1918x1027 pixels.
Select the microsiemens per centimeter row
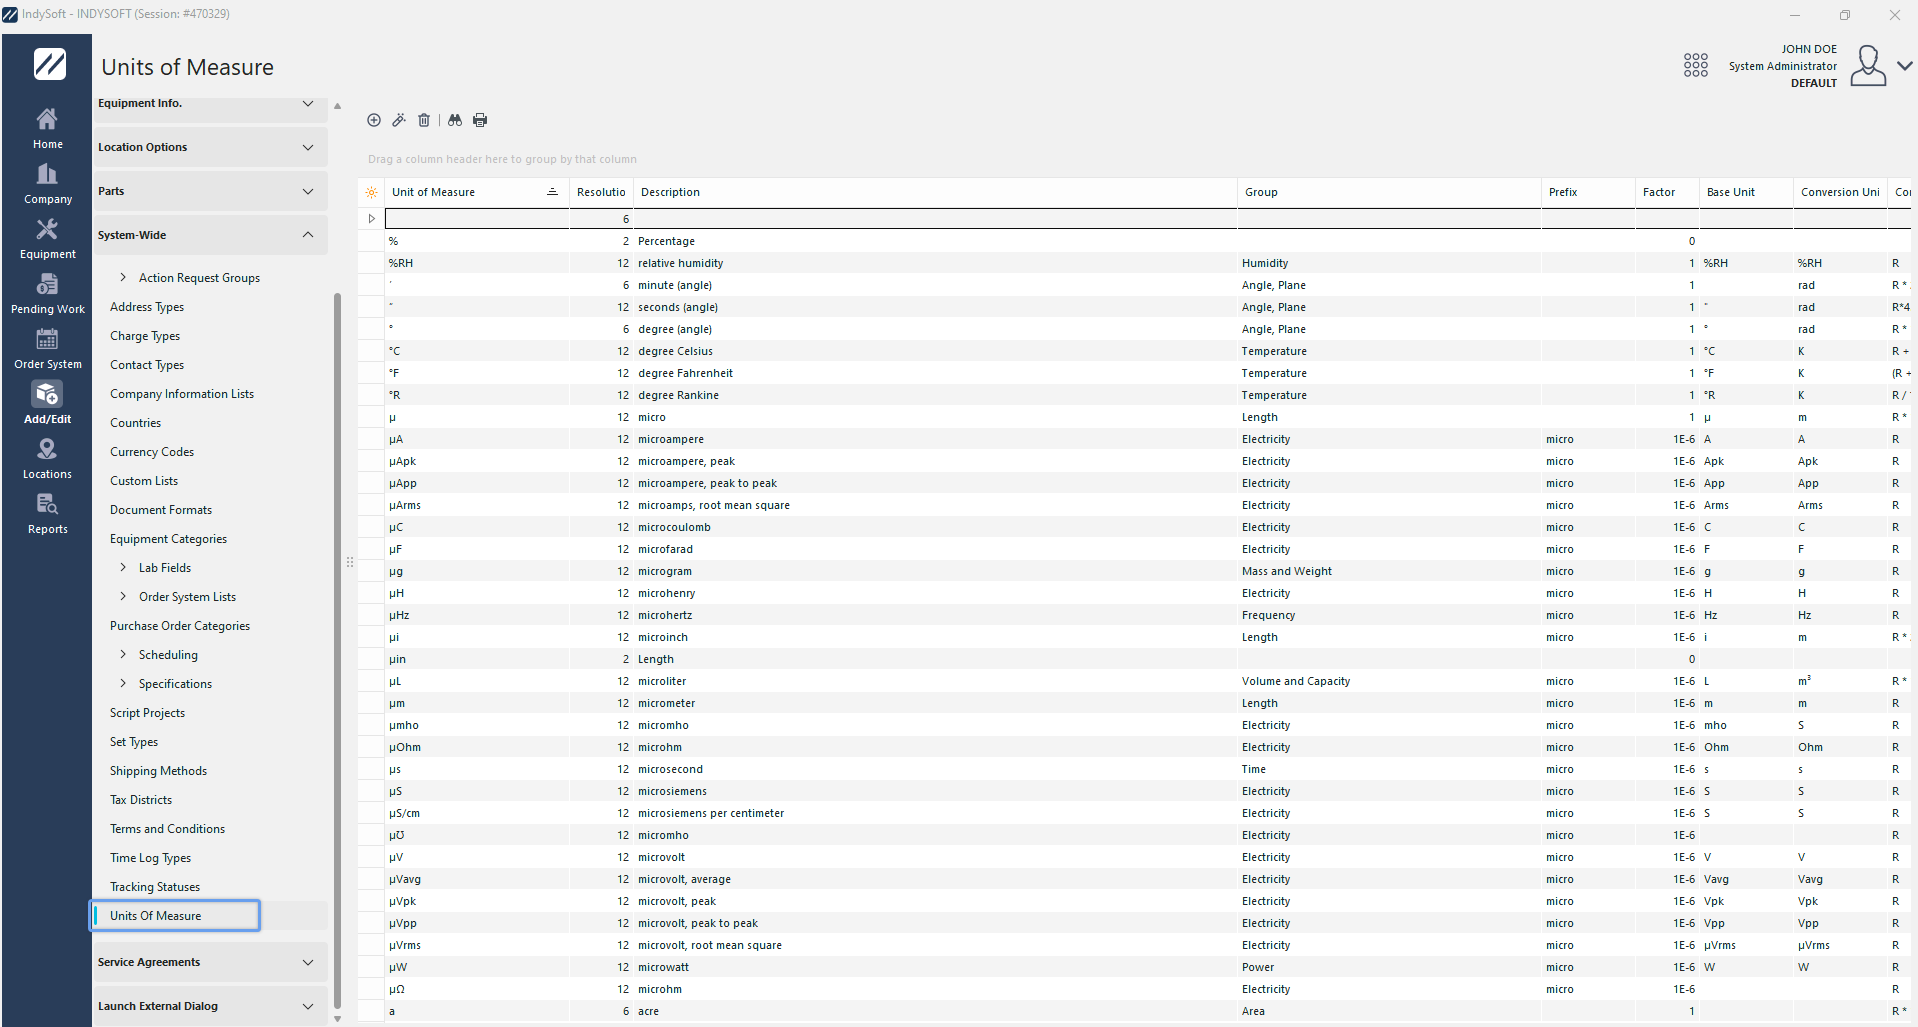(1134, 813)
